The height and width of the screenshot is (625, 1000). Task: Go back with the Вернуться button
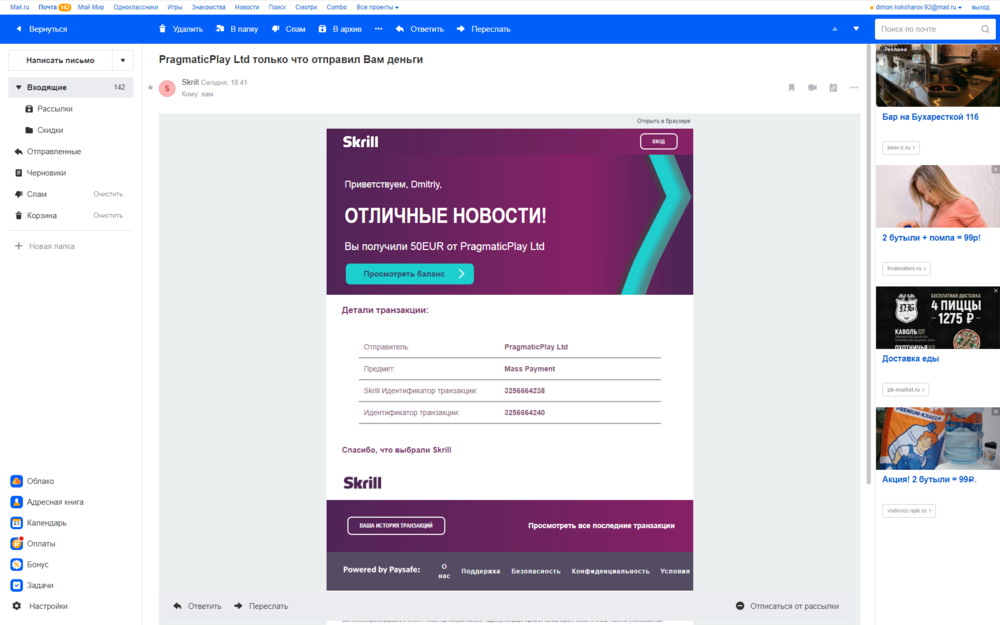(41, 29)
